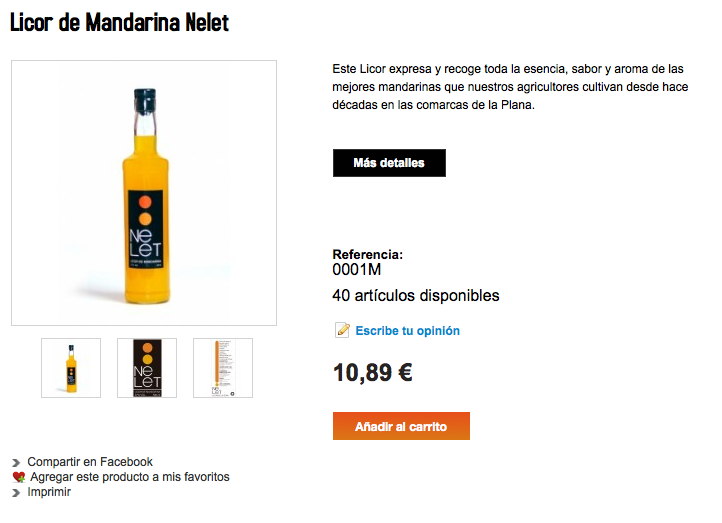
Task: Add product with Añadir al carrito
Action: [x=401, y=426]
